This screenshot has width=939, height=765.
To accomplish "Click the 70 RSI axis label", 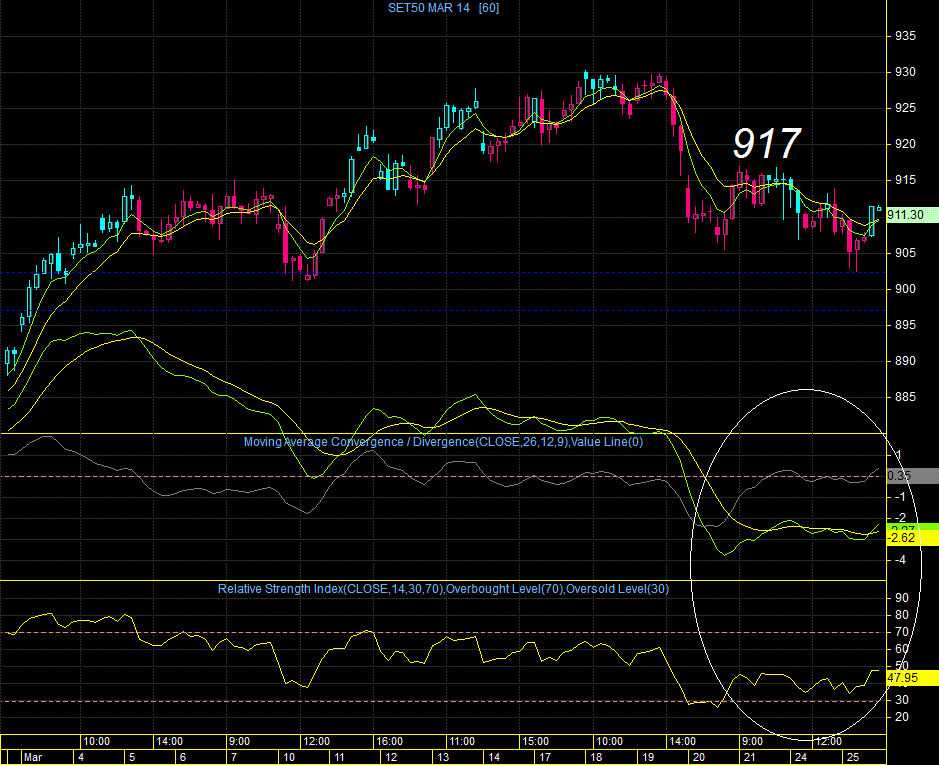I will (901, 632).
